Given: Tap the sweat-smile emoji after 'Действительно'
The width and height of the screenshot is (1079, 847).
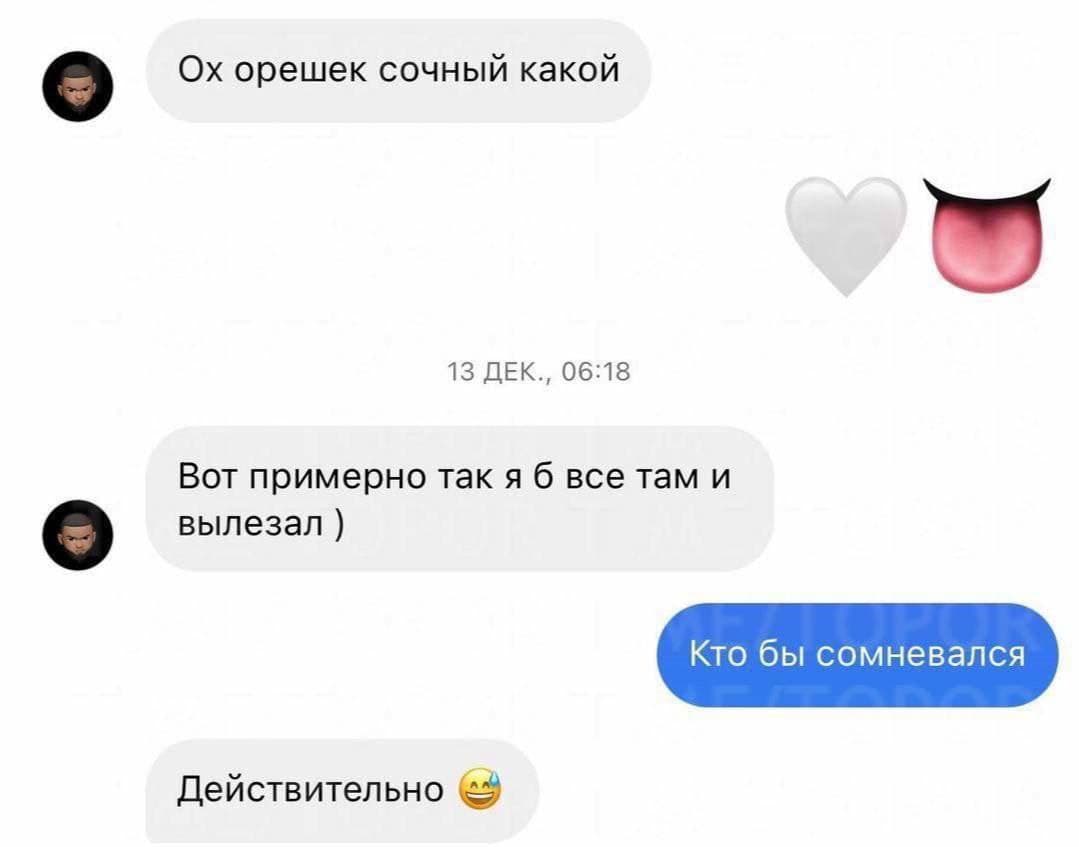Looking at the screenshot, I should tap(481, 789).
